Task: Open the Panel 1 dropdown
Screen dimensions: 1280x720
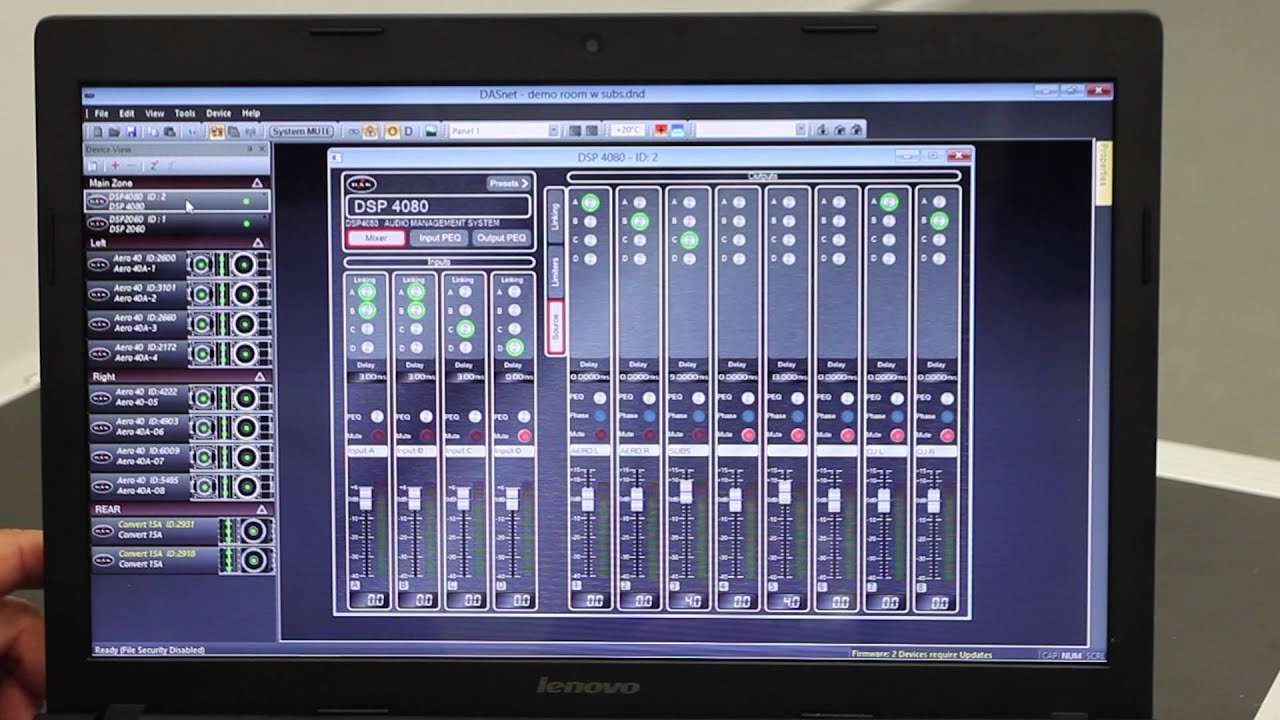Action: pyautogui.click(x=553, y=131)
